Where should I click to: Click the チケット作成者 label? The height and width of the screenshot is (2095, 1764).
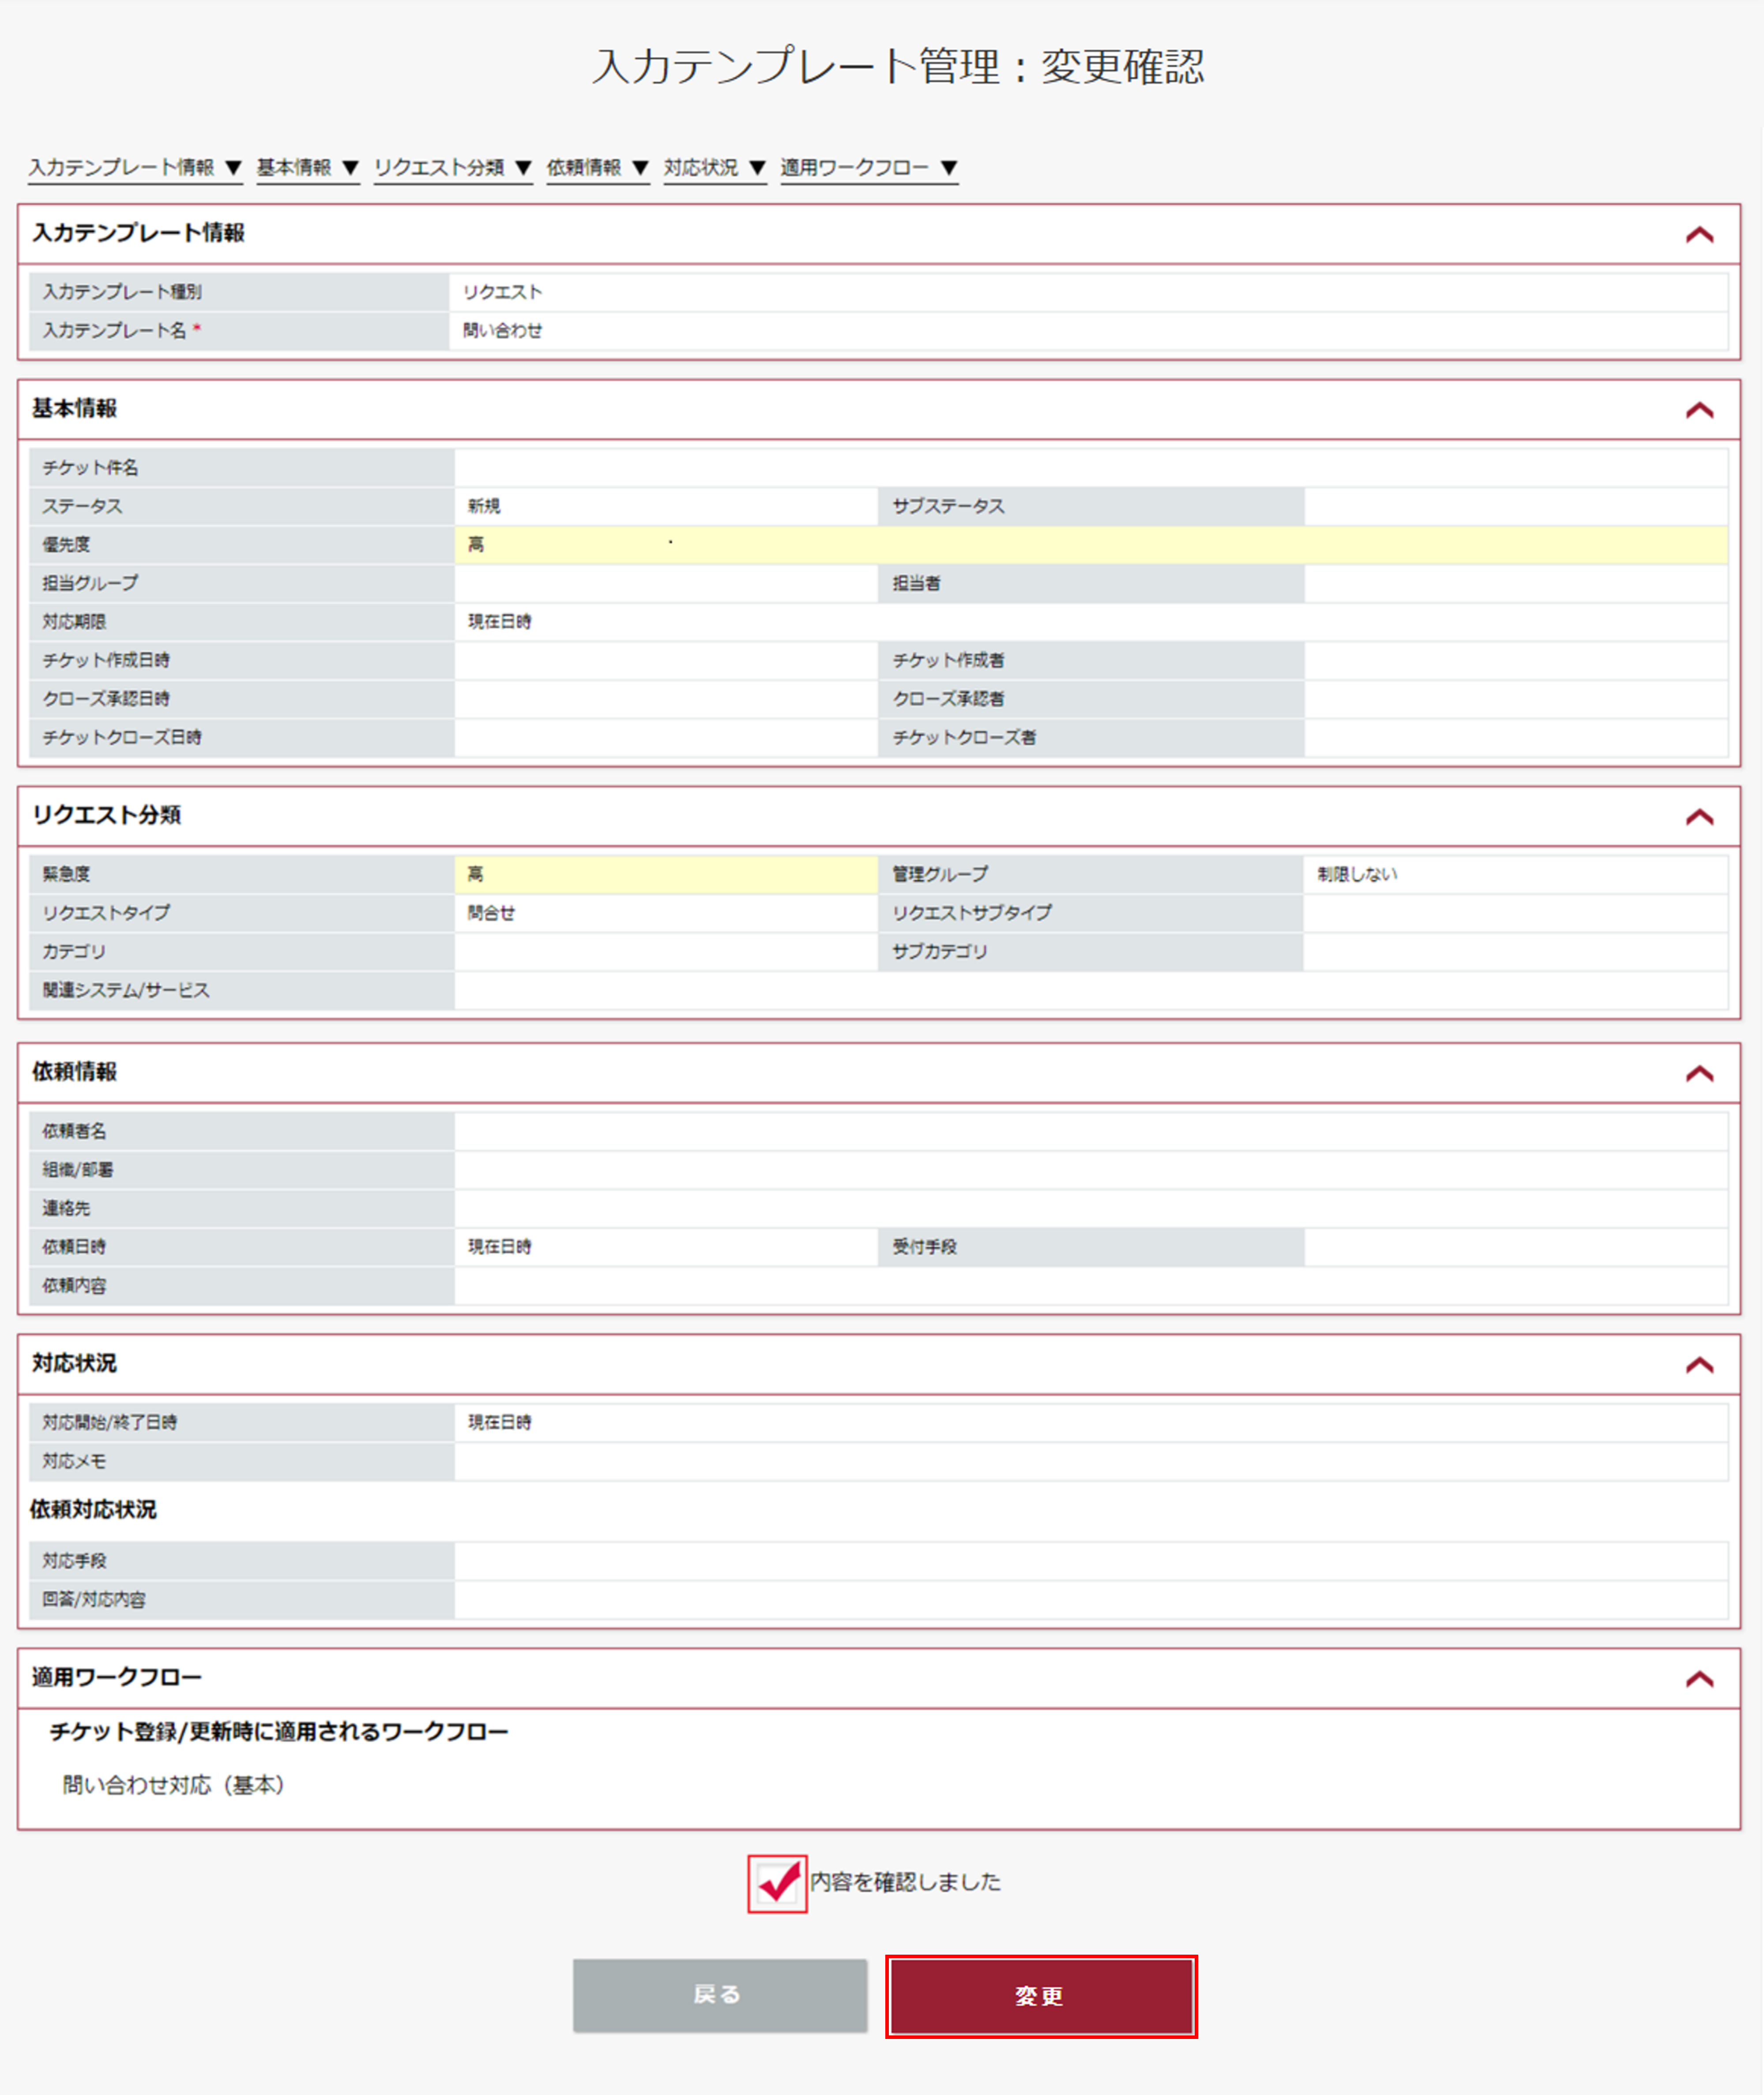948,660
